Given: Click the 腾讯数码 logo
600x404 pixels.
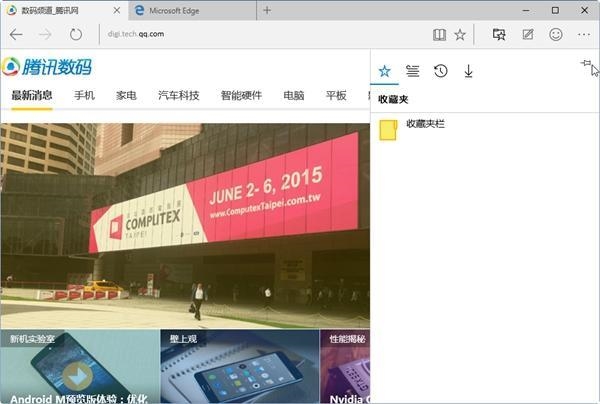Looking at the screenshot, I should click(x=47, y=67).
